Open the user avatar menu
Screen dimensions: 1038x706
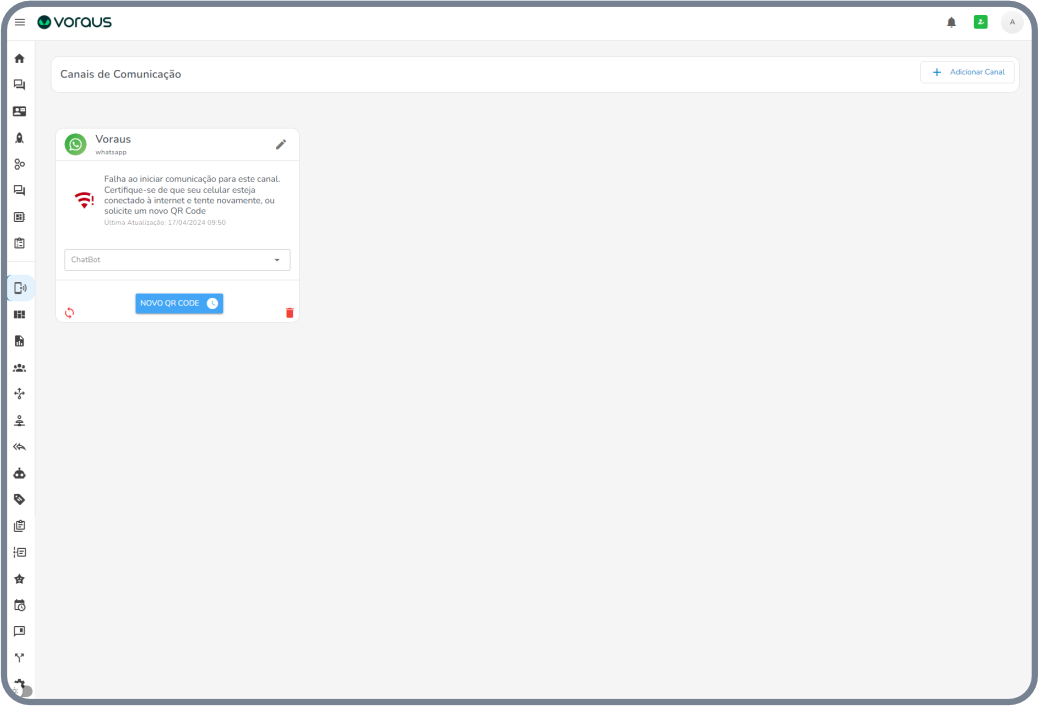[x=1011, y=22]
